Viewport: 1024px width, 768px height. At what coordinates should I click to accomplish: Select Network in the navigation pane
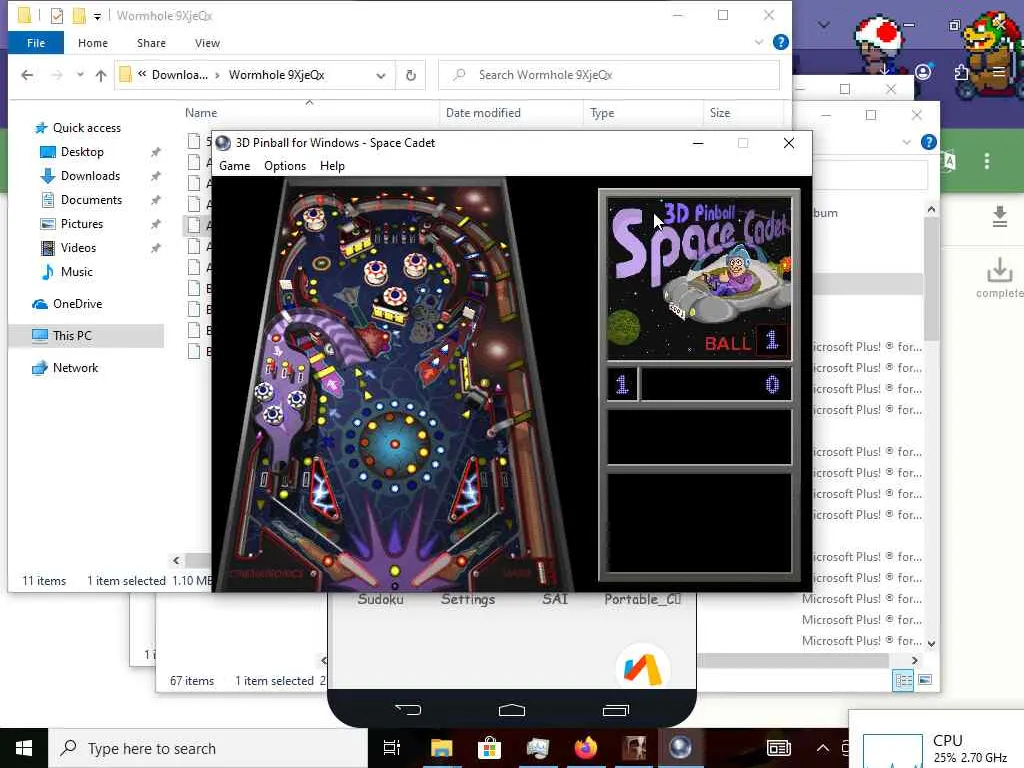click(x=75, y=368)
